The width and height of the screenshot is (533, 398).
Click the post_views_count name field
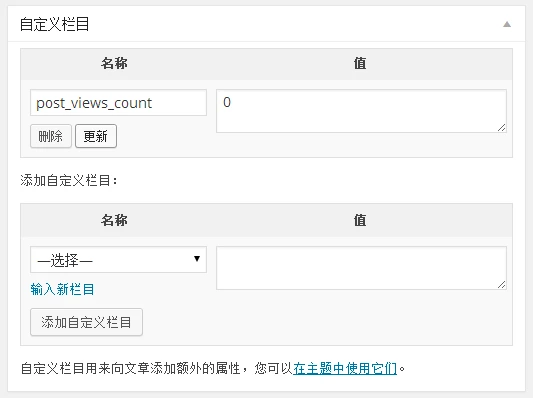coord(118,103)
